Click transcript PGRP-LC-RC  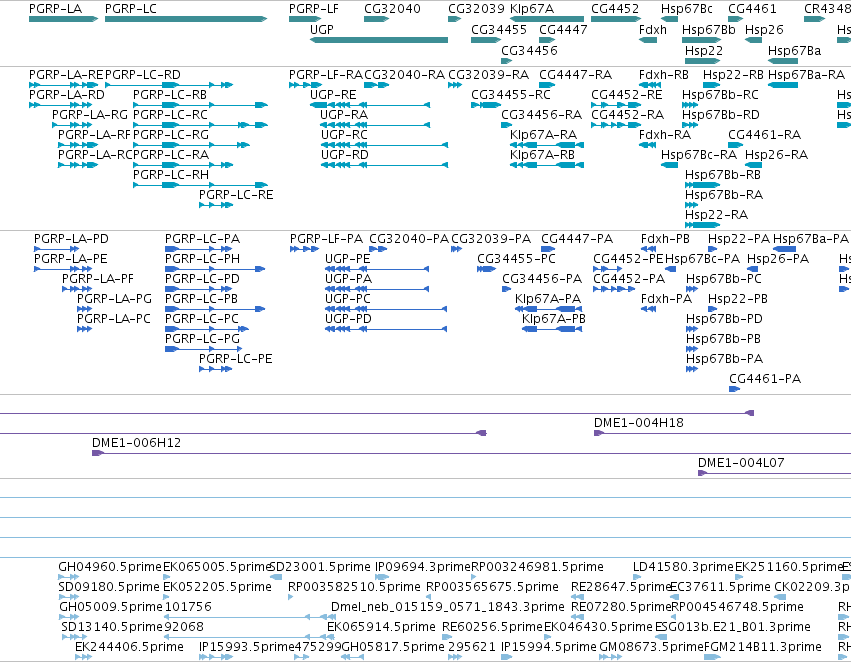click(200, 125)
